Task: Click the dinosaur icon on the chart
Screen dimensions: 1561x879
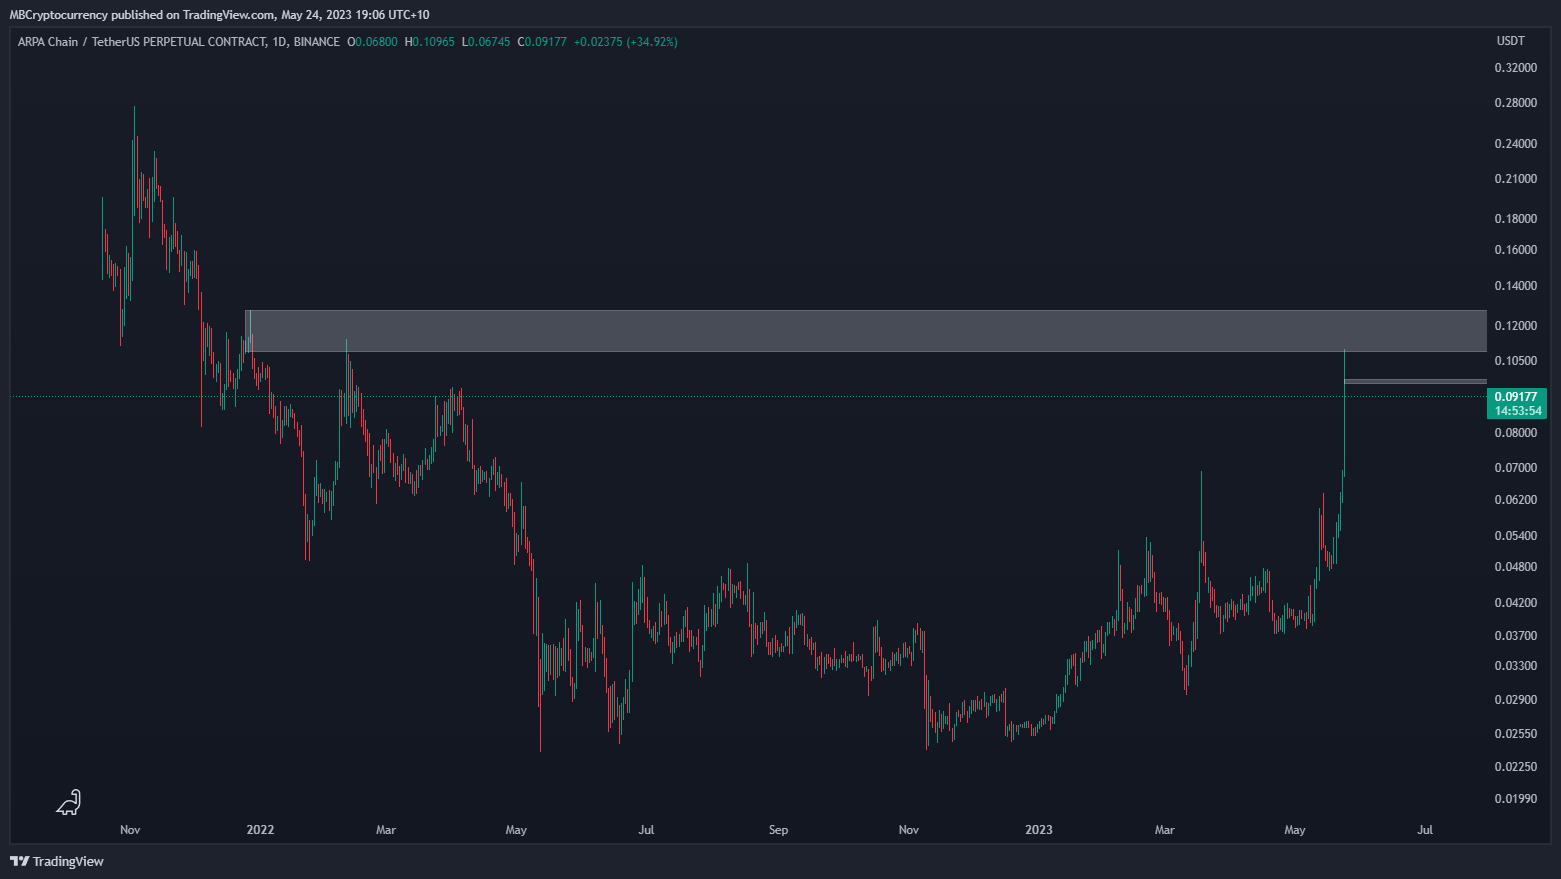Action: 68,802
